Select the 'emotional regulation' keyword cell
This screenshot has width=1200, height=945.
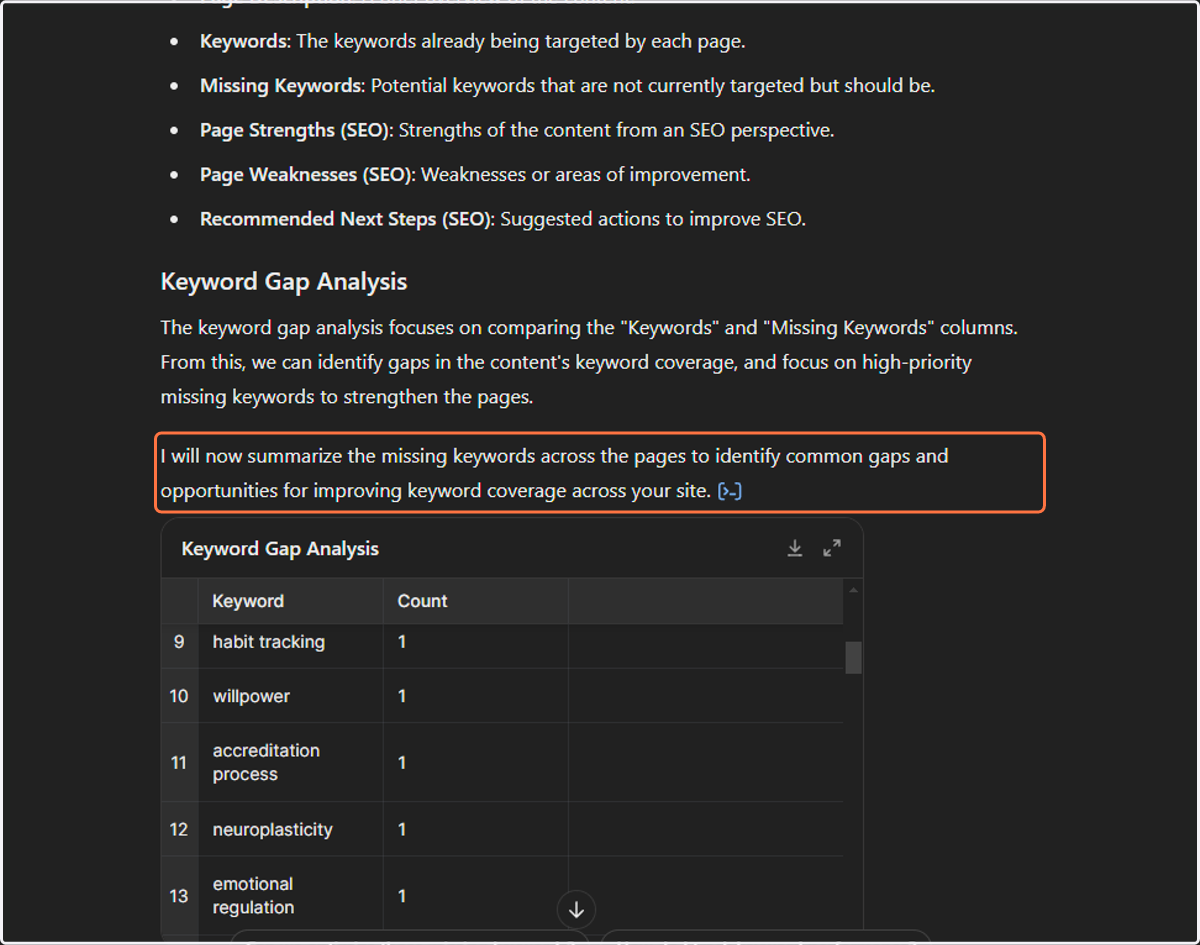291,896
